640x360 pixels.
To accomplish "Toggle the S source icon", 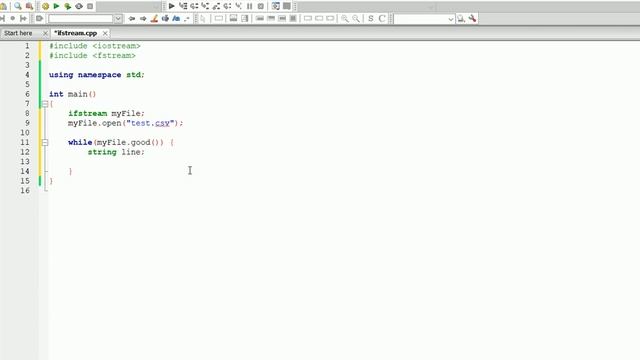I will click(x=371, y=18).
